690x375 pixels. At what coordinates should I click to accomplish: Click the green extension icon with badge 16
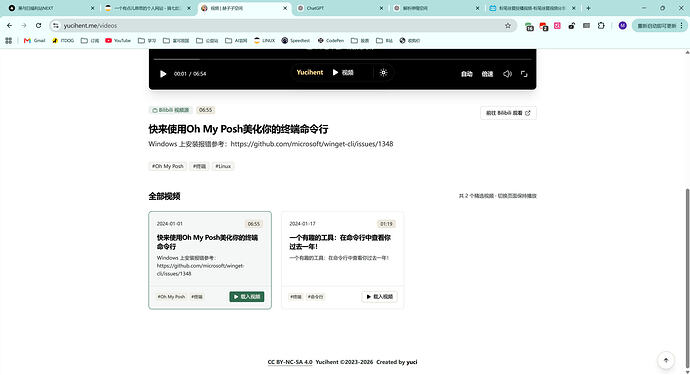[529, 26]
